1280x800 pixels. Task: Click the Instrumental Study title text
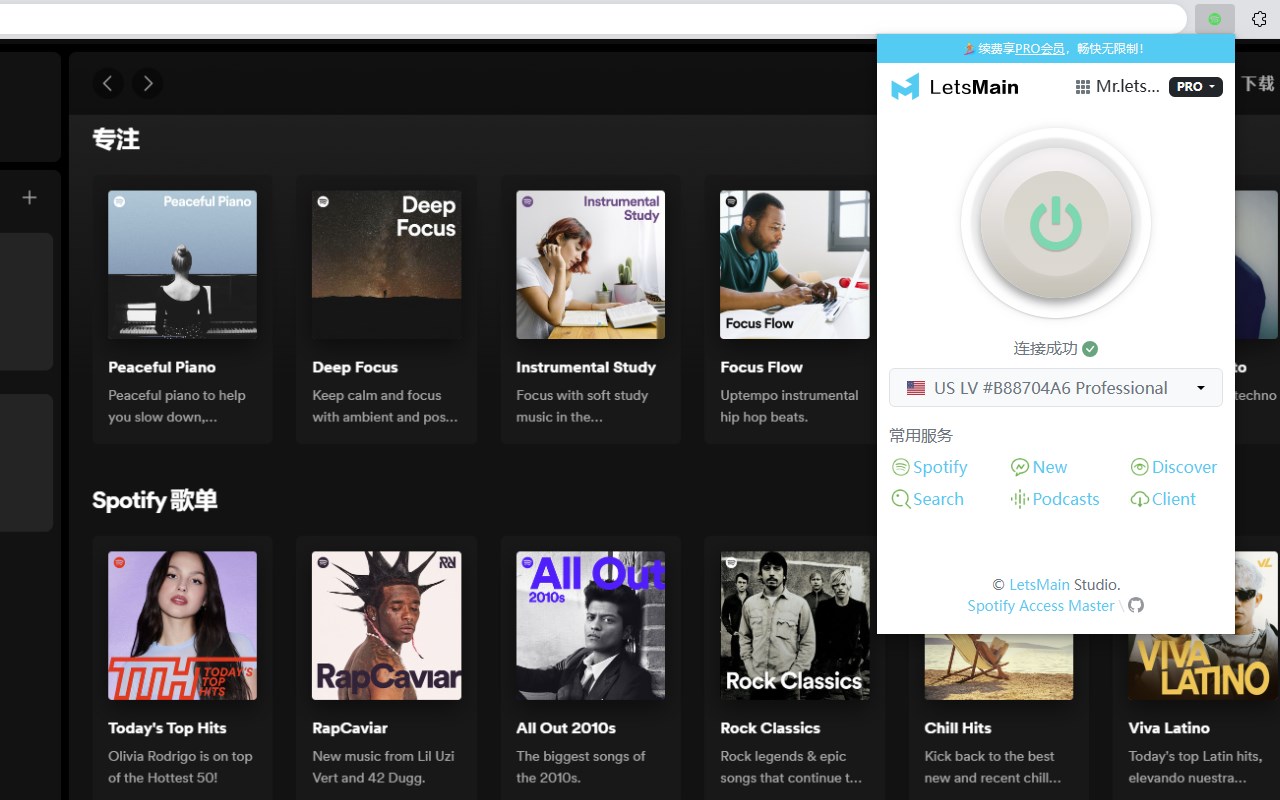point(586,367)
